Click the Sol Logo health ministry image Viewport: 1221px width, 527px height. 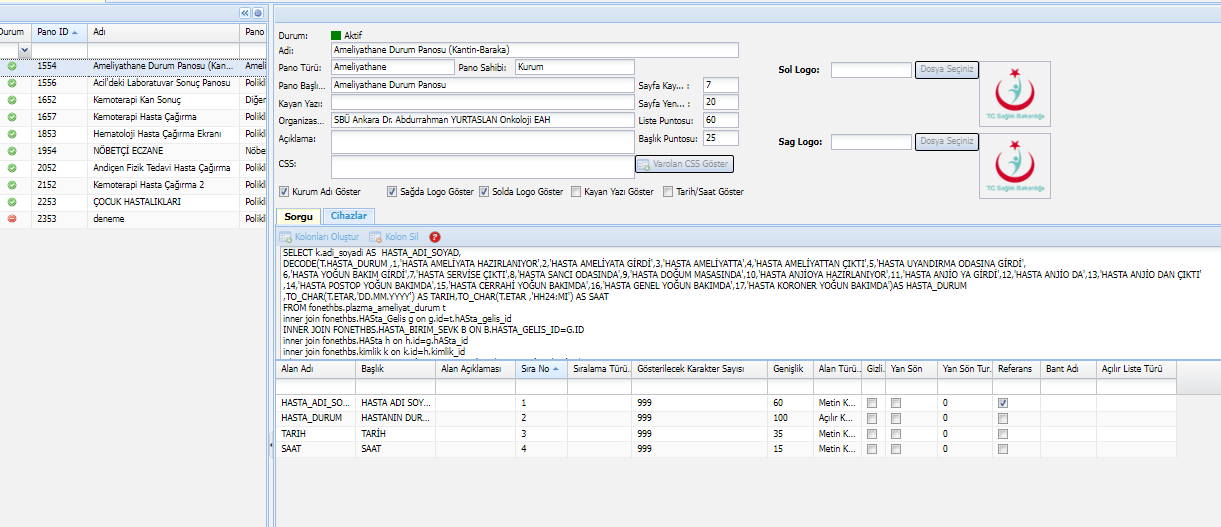[x=1015, y=94]
